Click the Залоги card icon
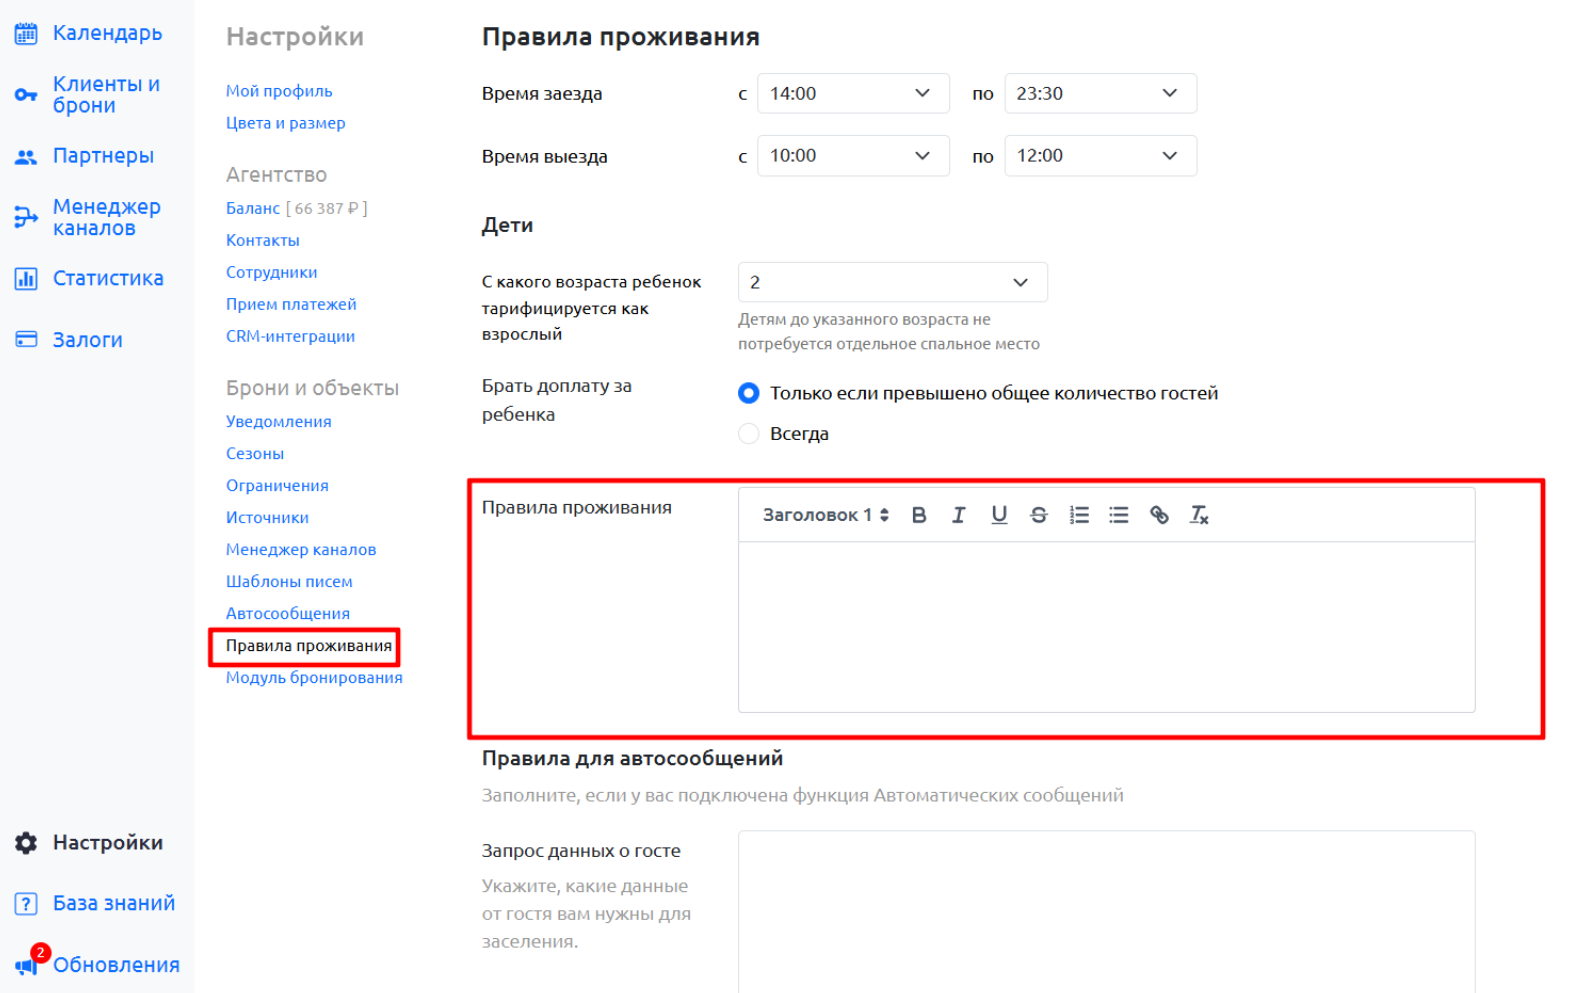Screen dimensions: 1569x993 26,340
